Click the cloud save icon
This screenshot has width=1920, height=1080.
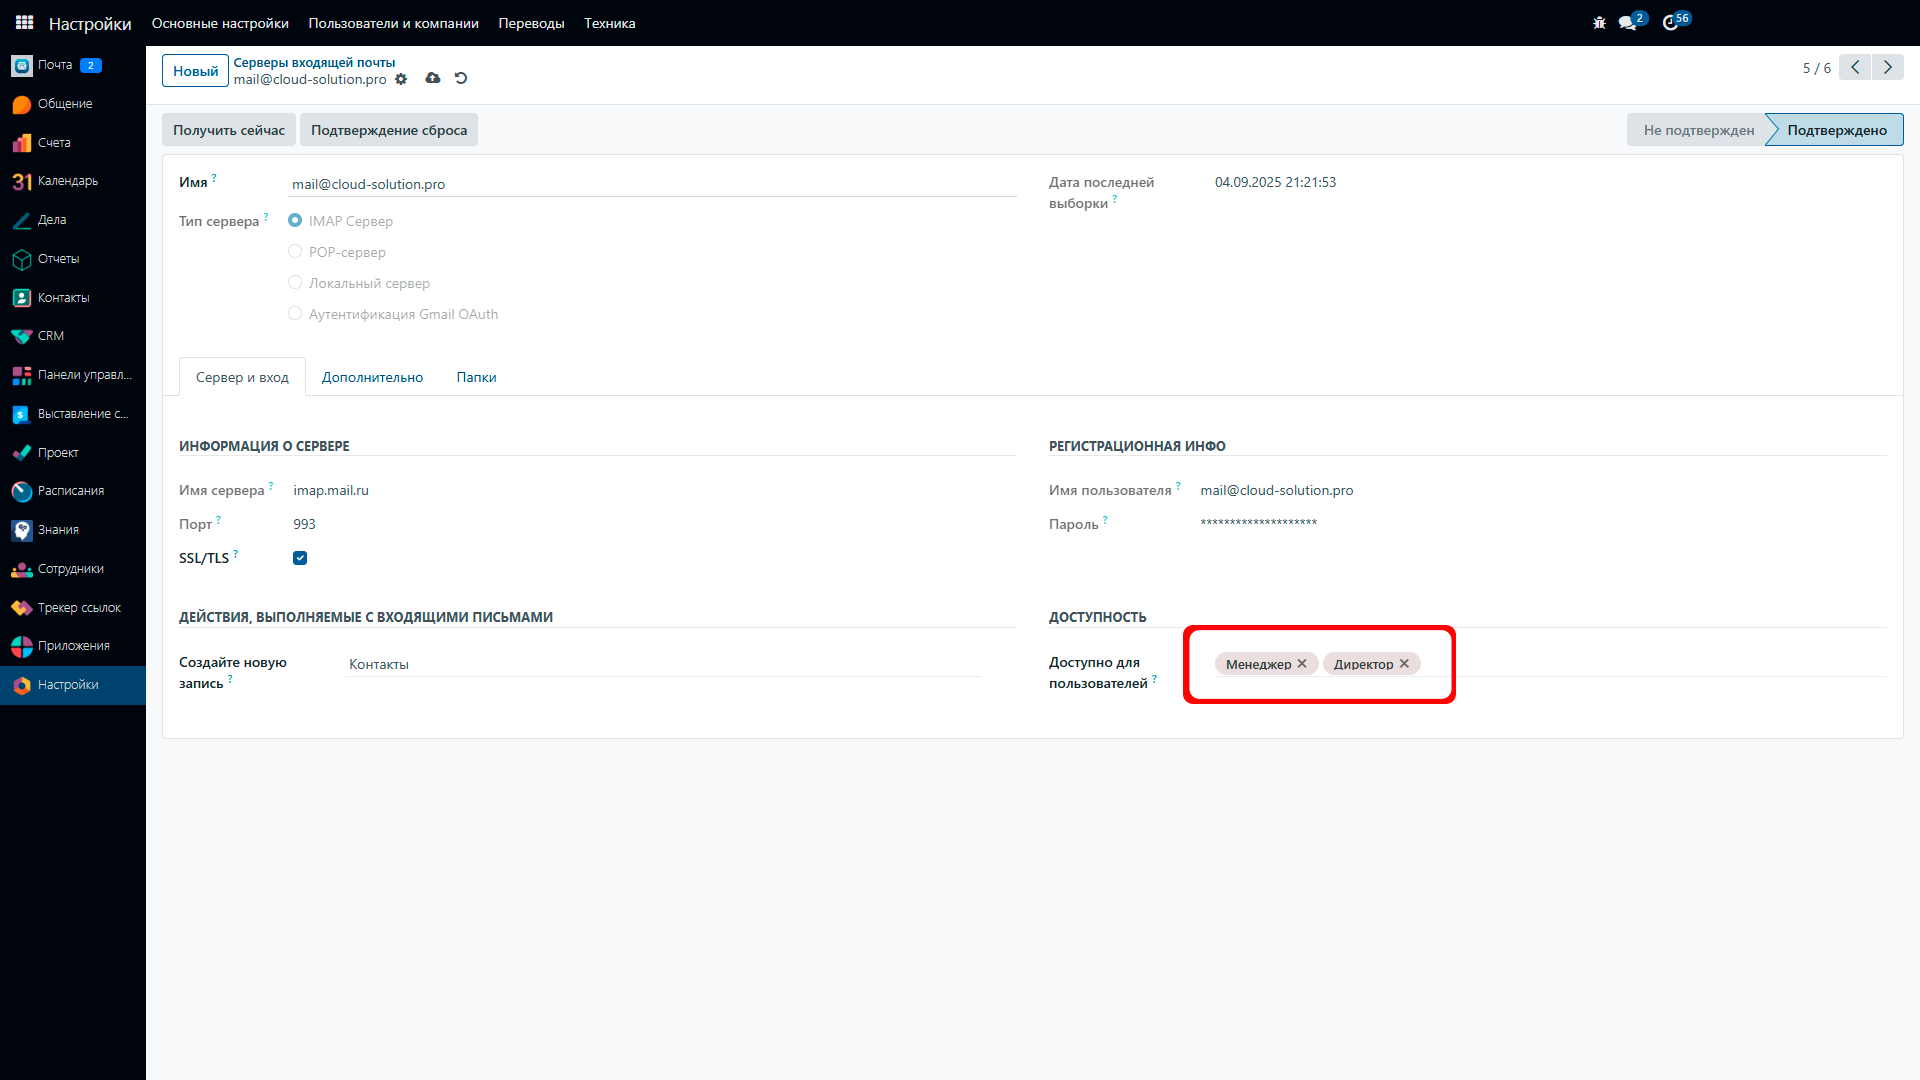pos(432,78)
